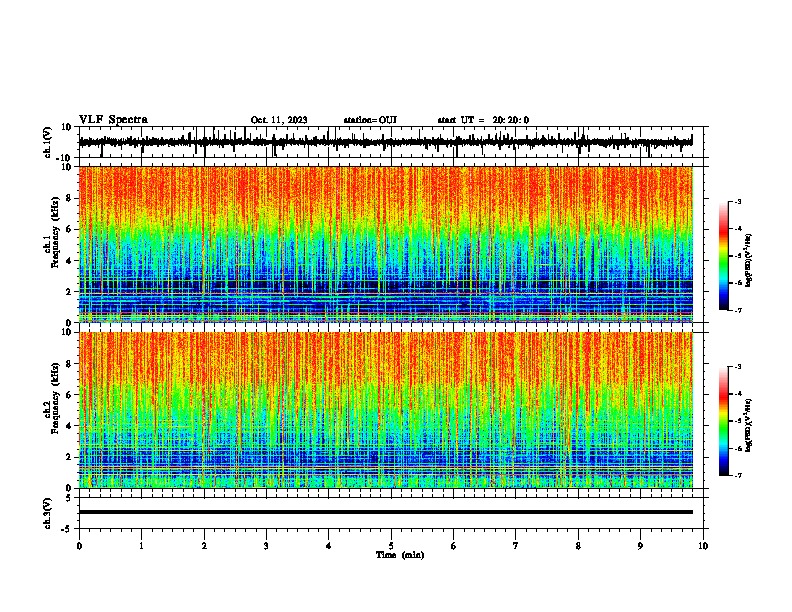Click the "4" kHz tick of ch.1 spectrogram

pos(70,261)
